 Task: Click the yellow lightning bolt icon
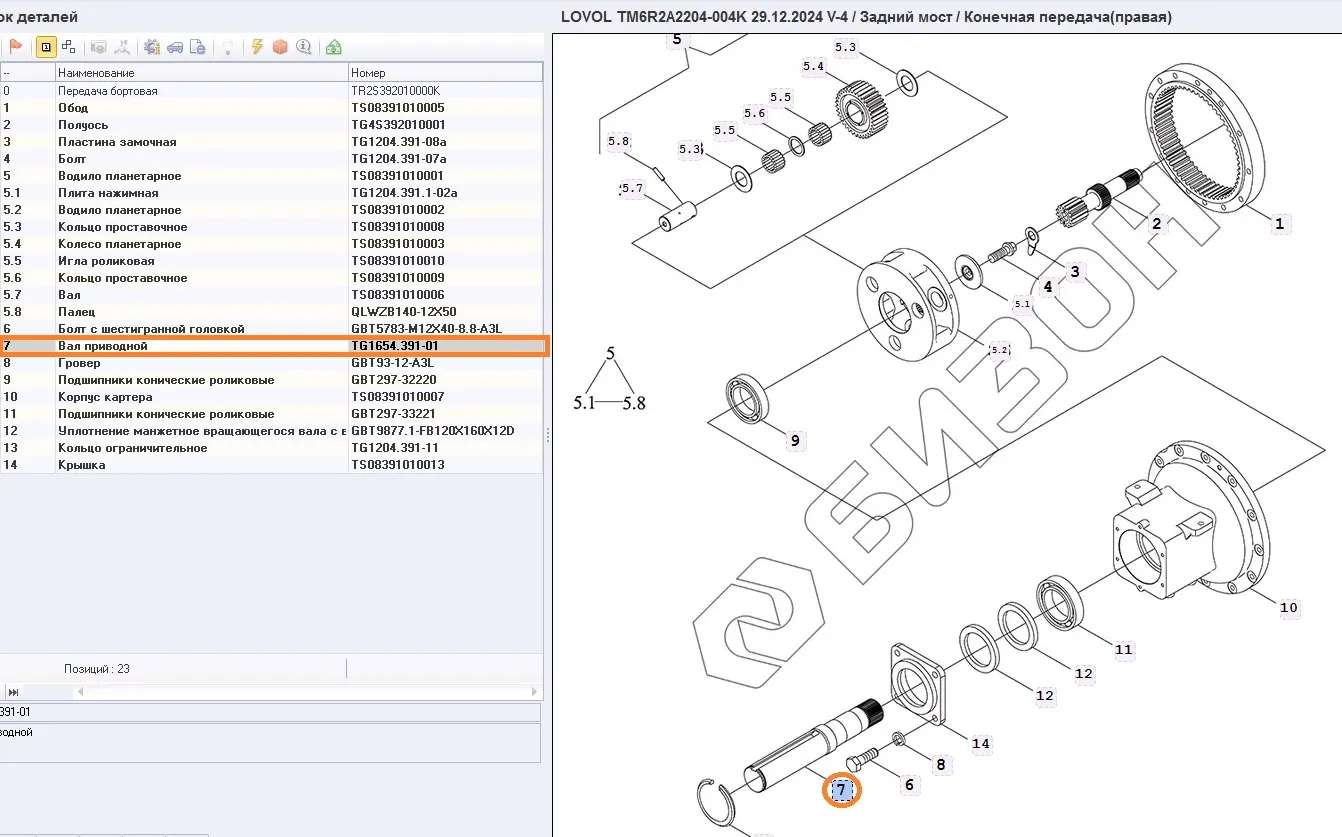[x=257, y=47]
